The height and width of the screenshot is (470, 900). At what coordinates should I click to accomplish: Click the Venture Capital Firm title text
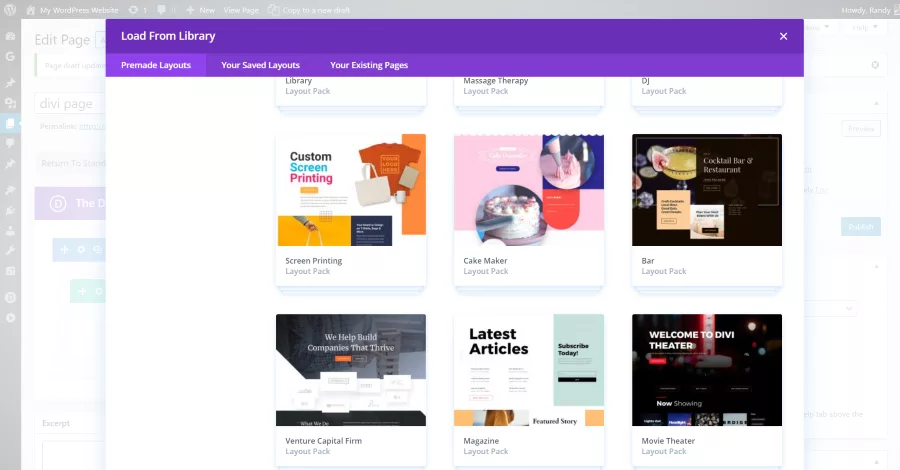coord(323,441)
